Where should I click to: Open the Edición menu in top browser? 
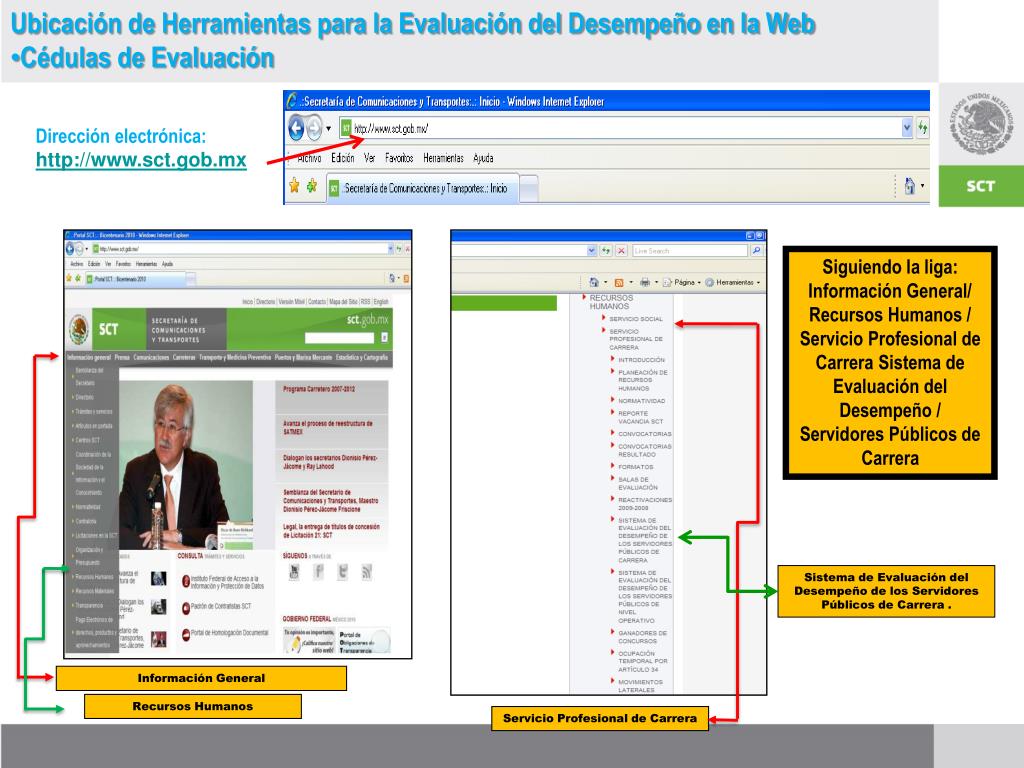tap(342, 158)
